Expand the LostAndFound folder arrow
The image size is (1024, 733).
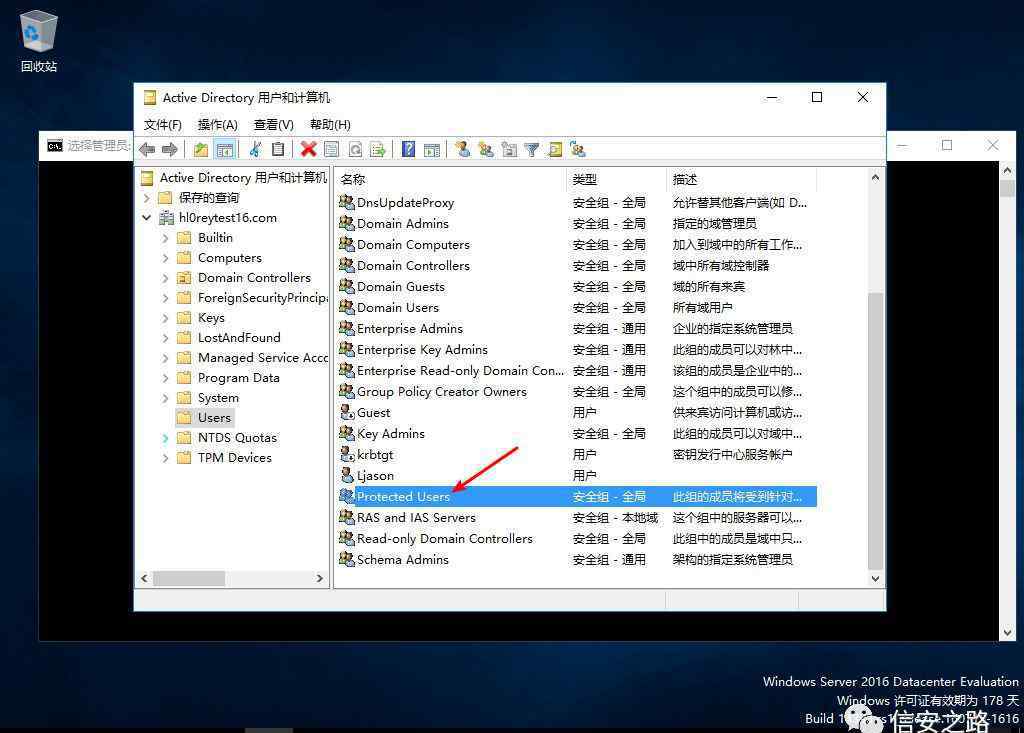pos(166,338)
